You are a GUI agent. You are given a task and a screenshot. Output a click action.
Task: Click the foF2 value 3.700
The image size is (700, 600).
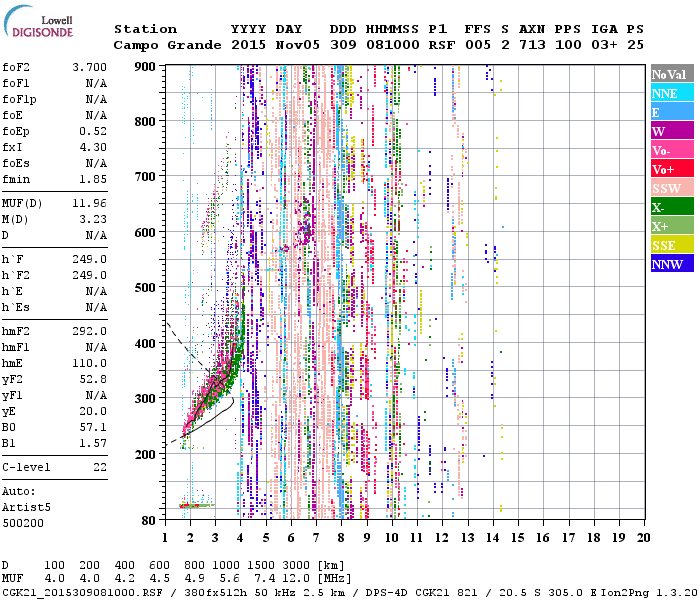tap(89, 67)
